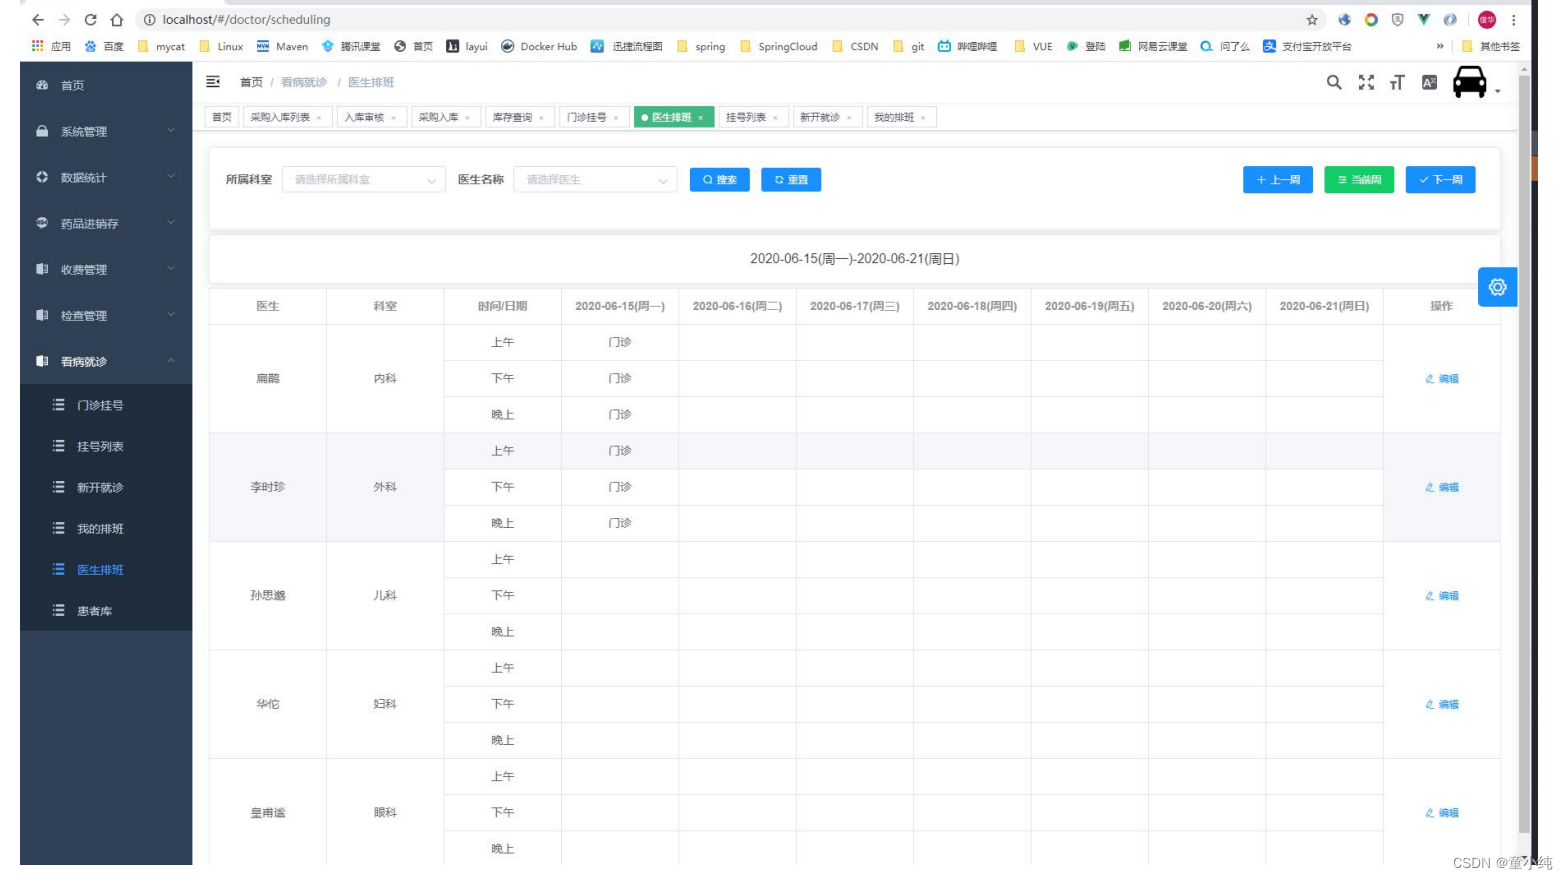Open the Docker Hub bookmark

tap(539, 46)
